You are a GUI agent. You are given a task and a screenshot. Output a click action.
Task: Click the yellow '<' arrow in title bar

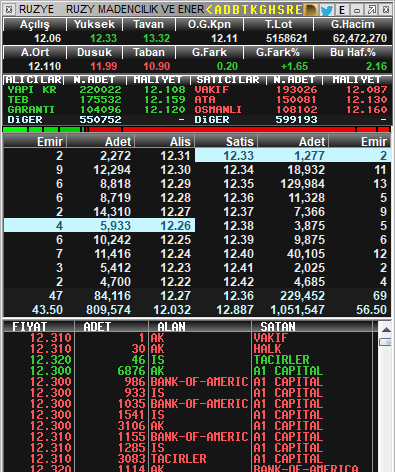(209, 10)
